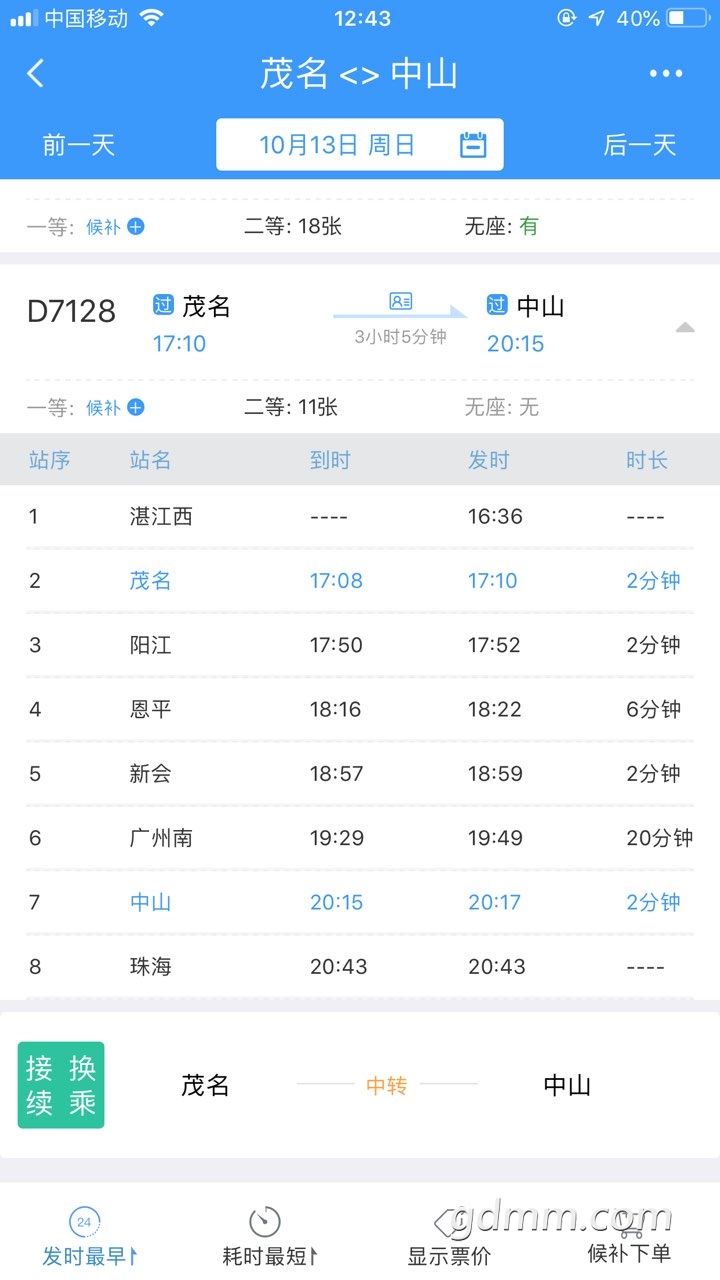
Task: Go to next day 后一天
Action: click(640, 145)
